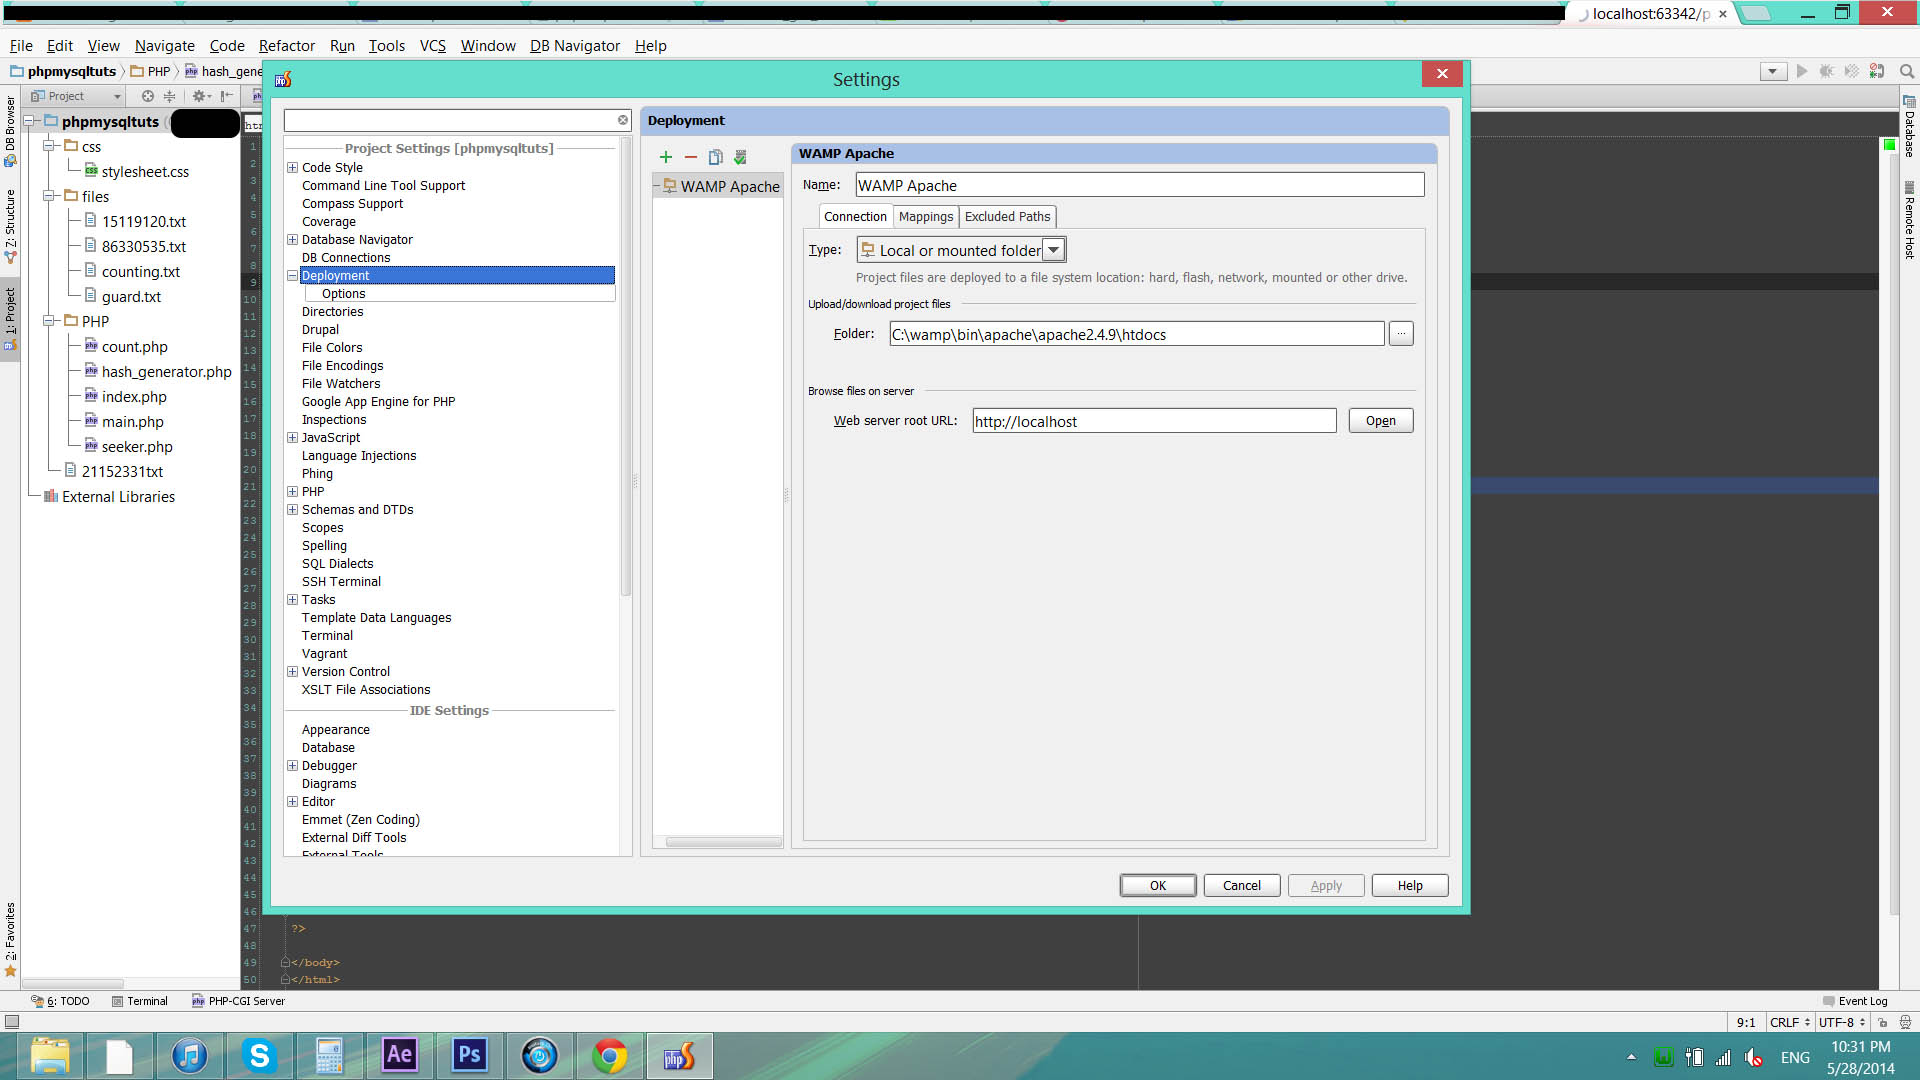Copy the selected deployment server
Image resolution: width=1920 pixels, height=1080 pixels.
[715, 158]
